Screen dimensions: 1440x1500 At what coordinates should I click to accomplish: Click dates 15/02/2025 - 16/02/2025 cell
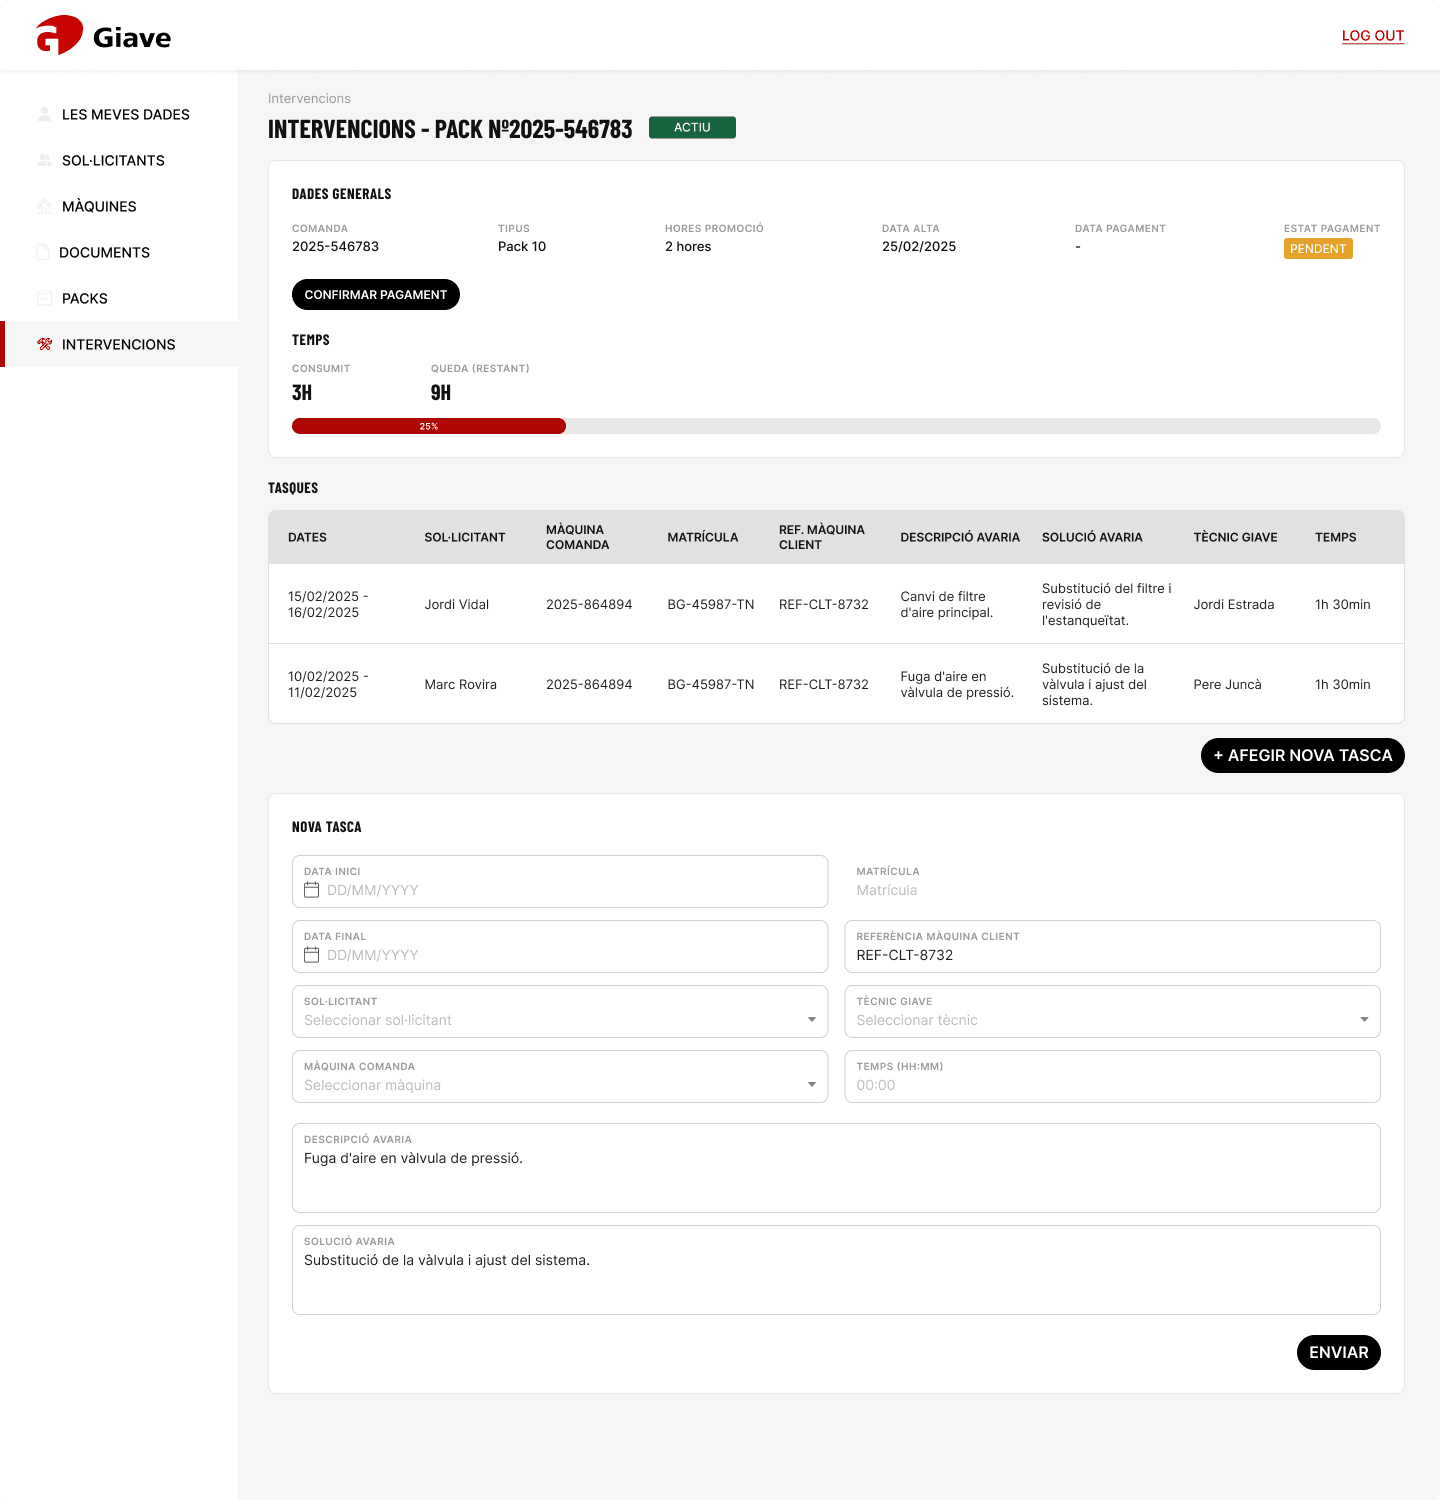coord(328,604)
